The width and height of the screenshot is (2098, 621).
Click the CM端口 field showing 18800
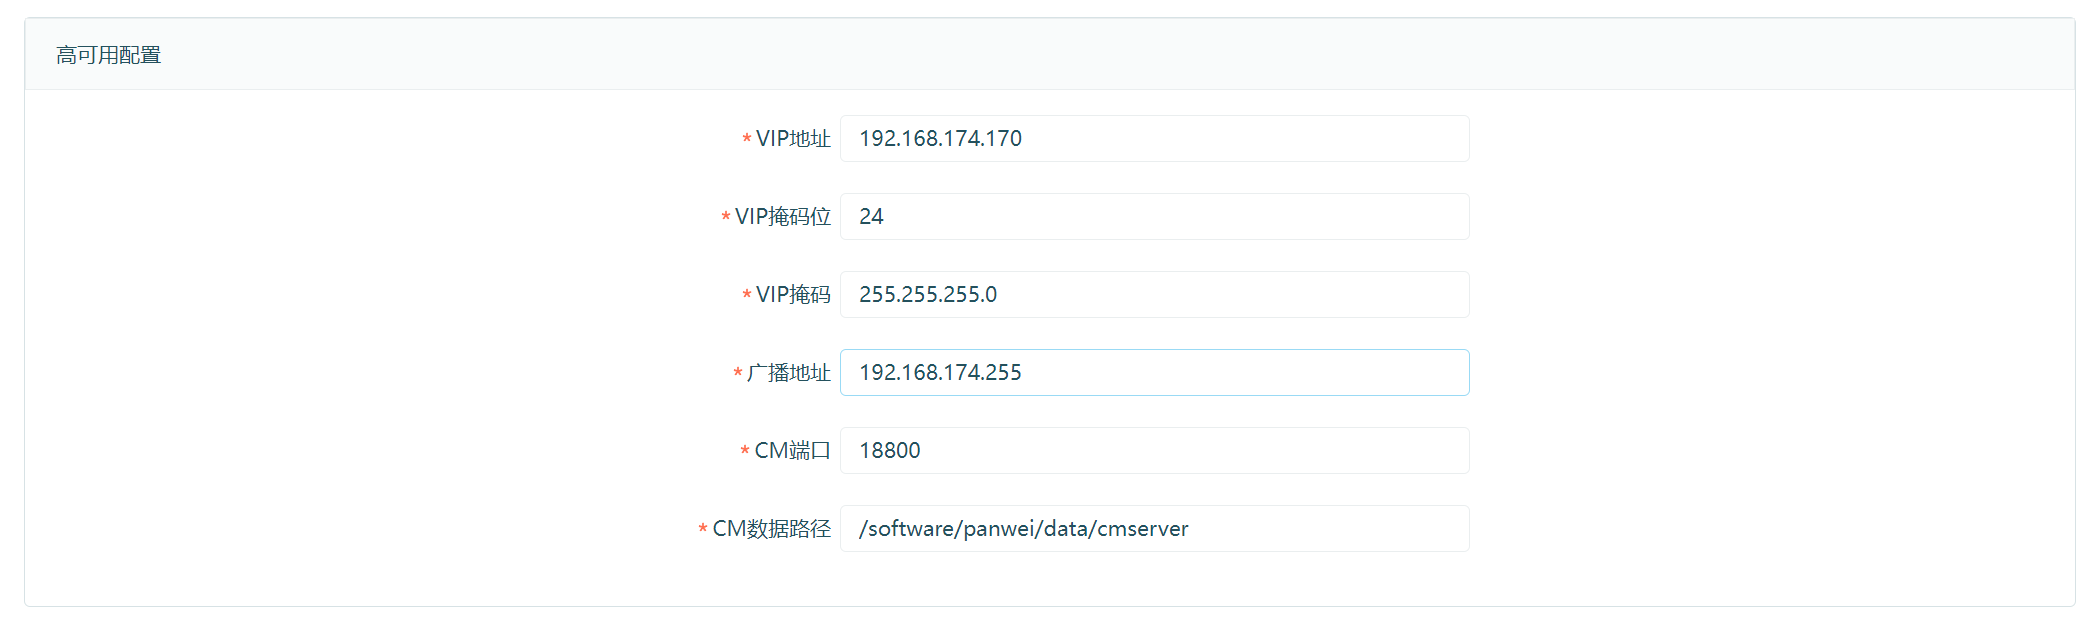1154,451
